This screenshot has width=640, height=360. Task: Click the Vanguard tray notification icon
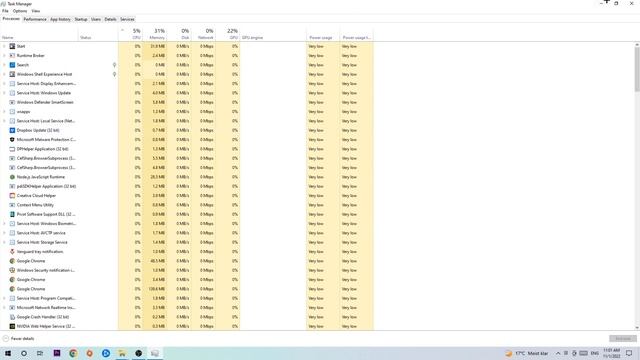coord(12,251)
